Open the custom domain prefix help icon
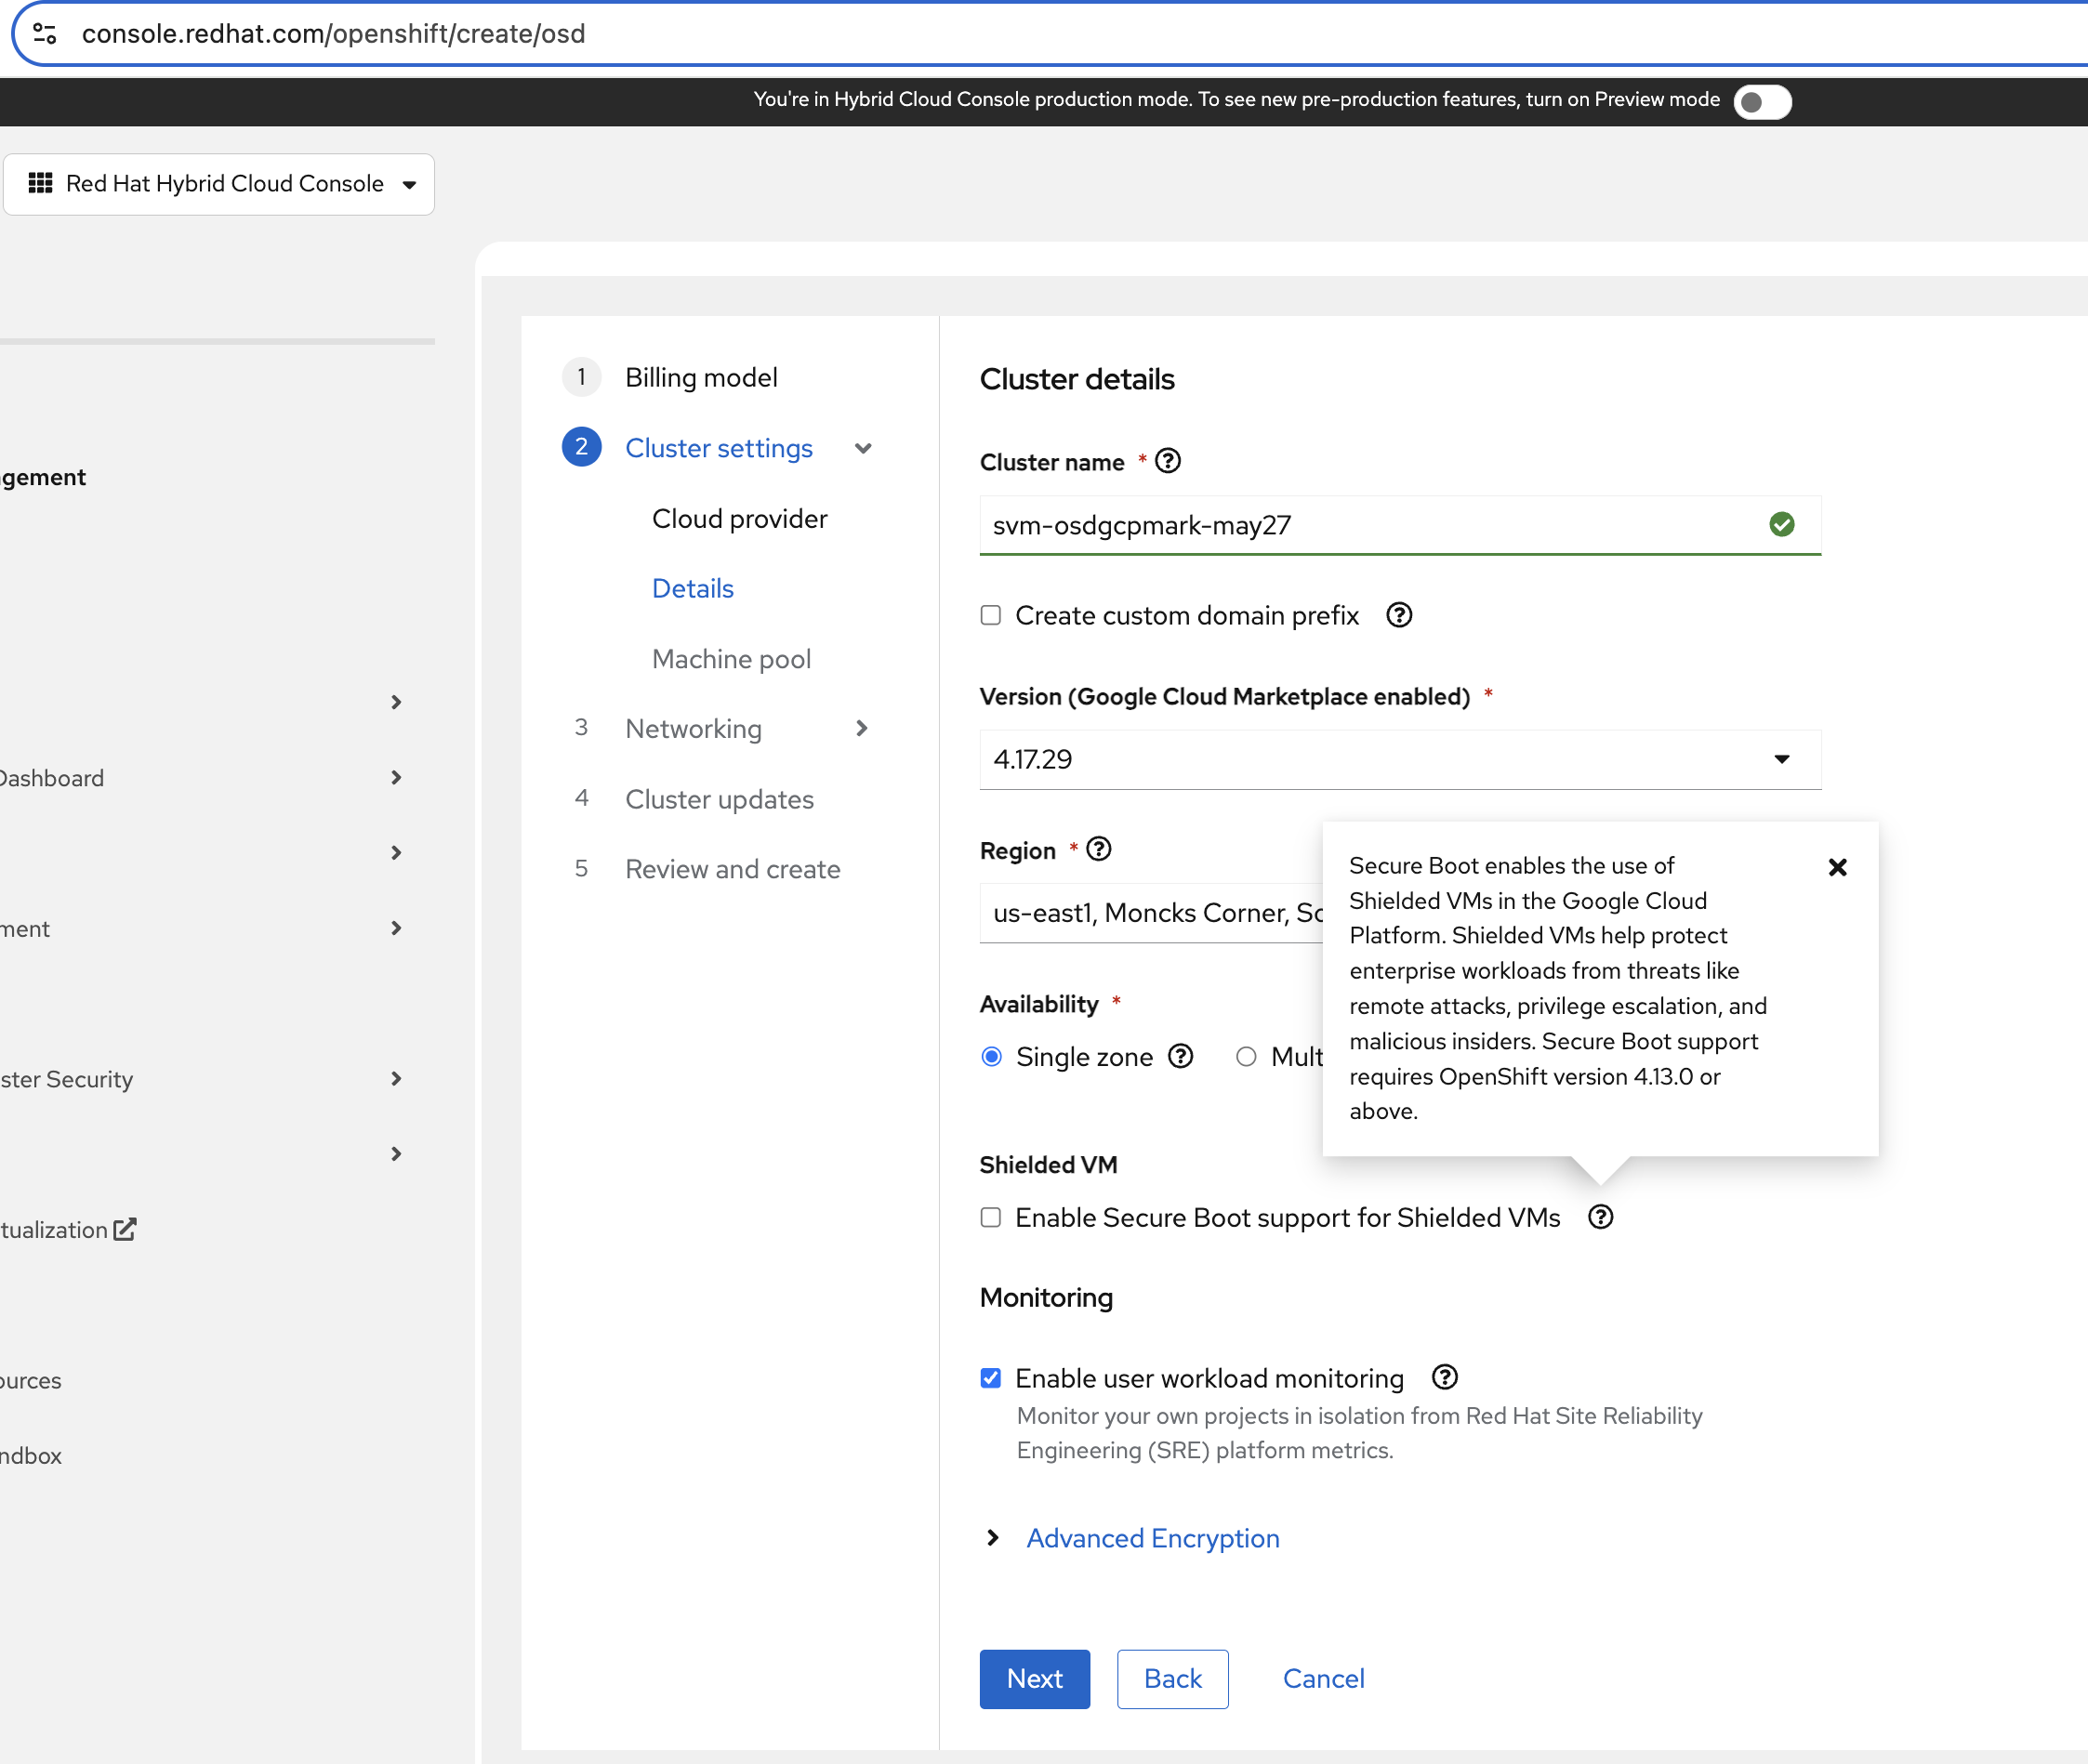This screenshot has width=2088, height=1764. pyautogui.click(x=1398, y=615)
